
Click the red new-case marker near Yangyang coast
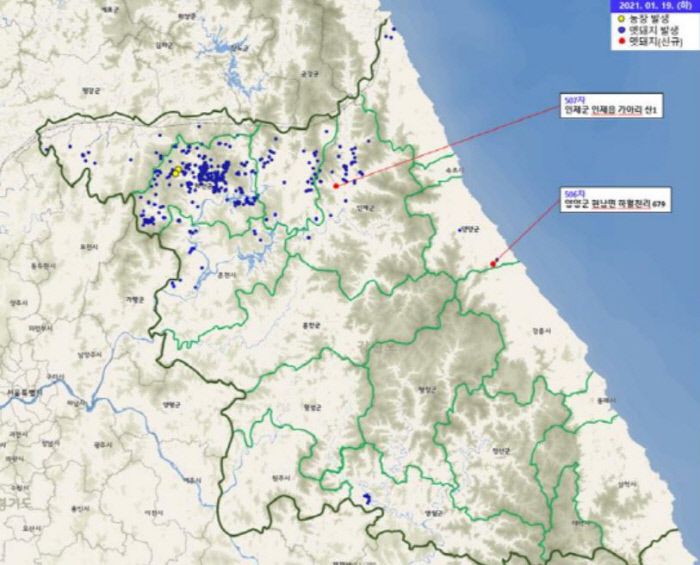(x=494, y=263)
